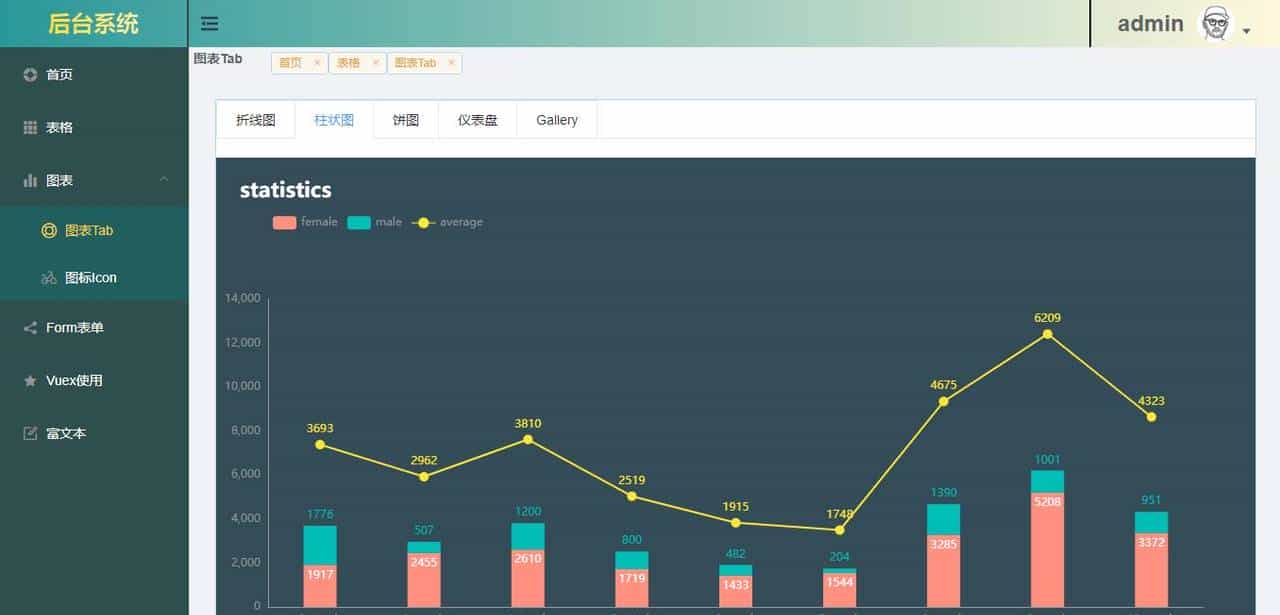Viewport: 1280px width, 615px height.
Task: Collapse the 图表 sidebar submenu
Action: click(163, 180)
